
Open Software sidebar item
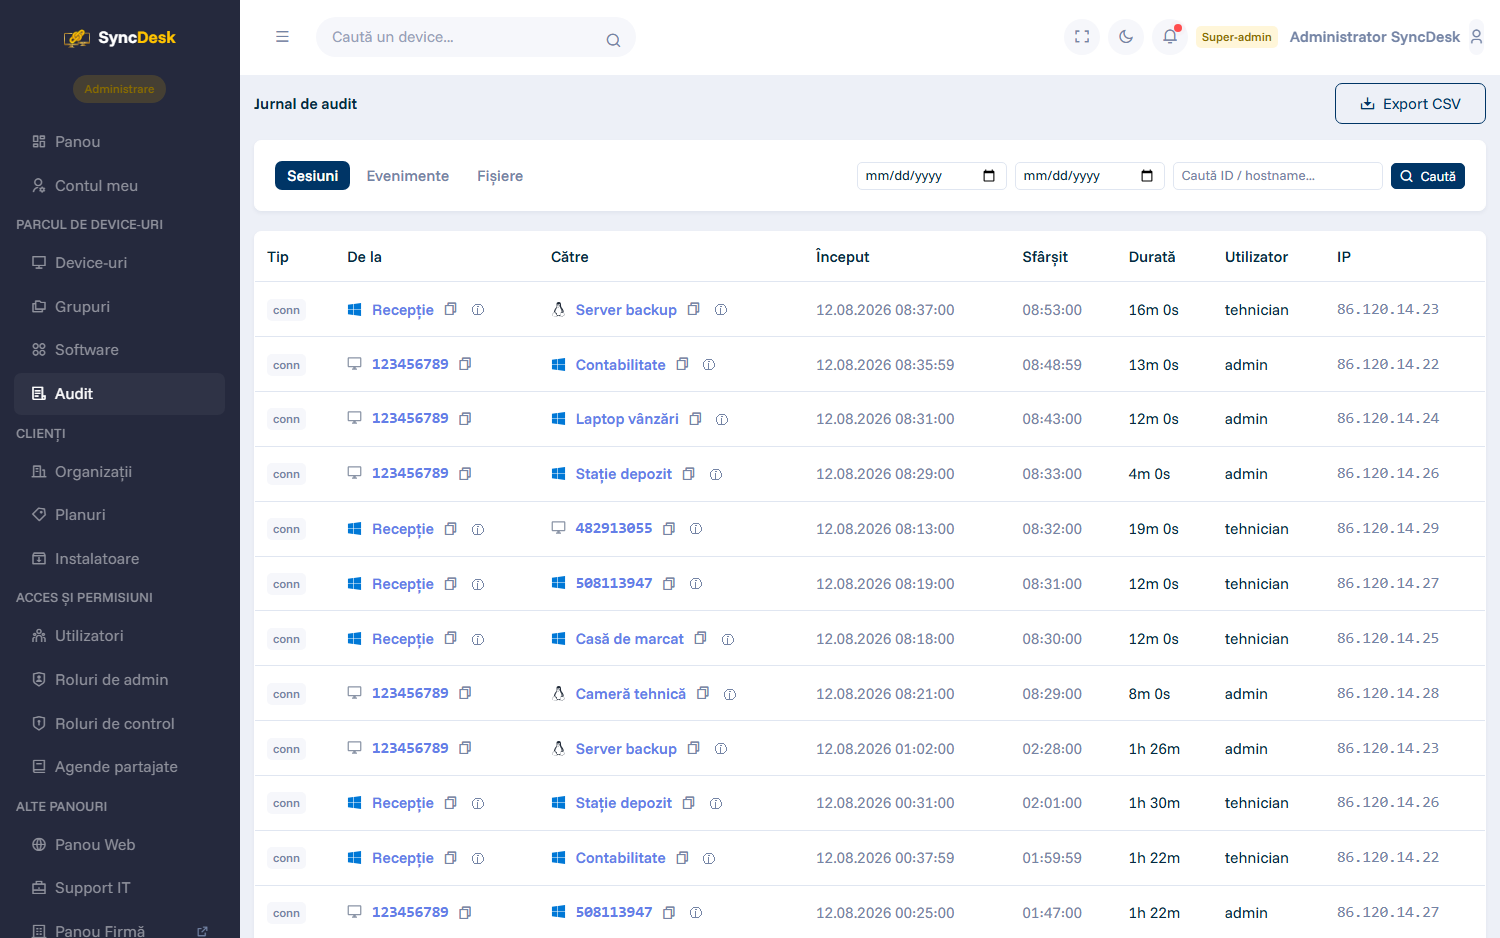tap(120, 350)
